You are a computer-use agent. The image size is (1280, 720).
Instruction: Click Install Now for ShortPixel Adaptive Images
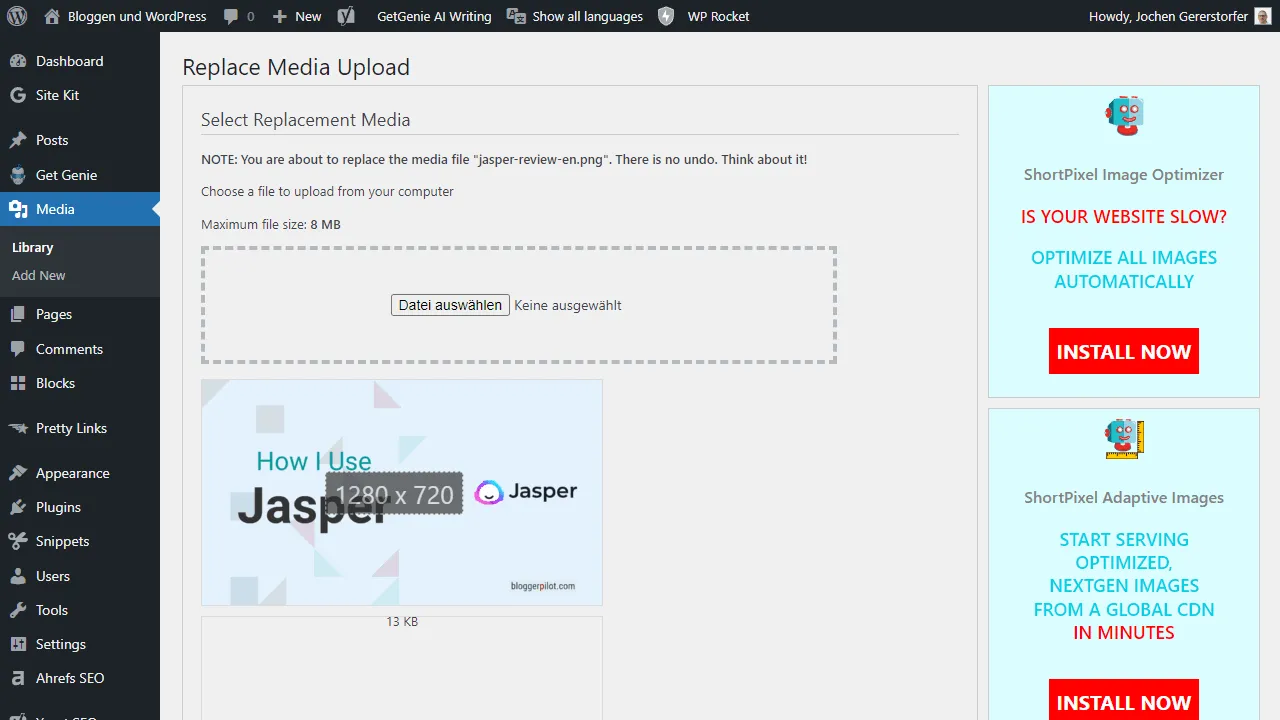coord(1124,702)
